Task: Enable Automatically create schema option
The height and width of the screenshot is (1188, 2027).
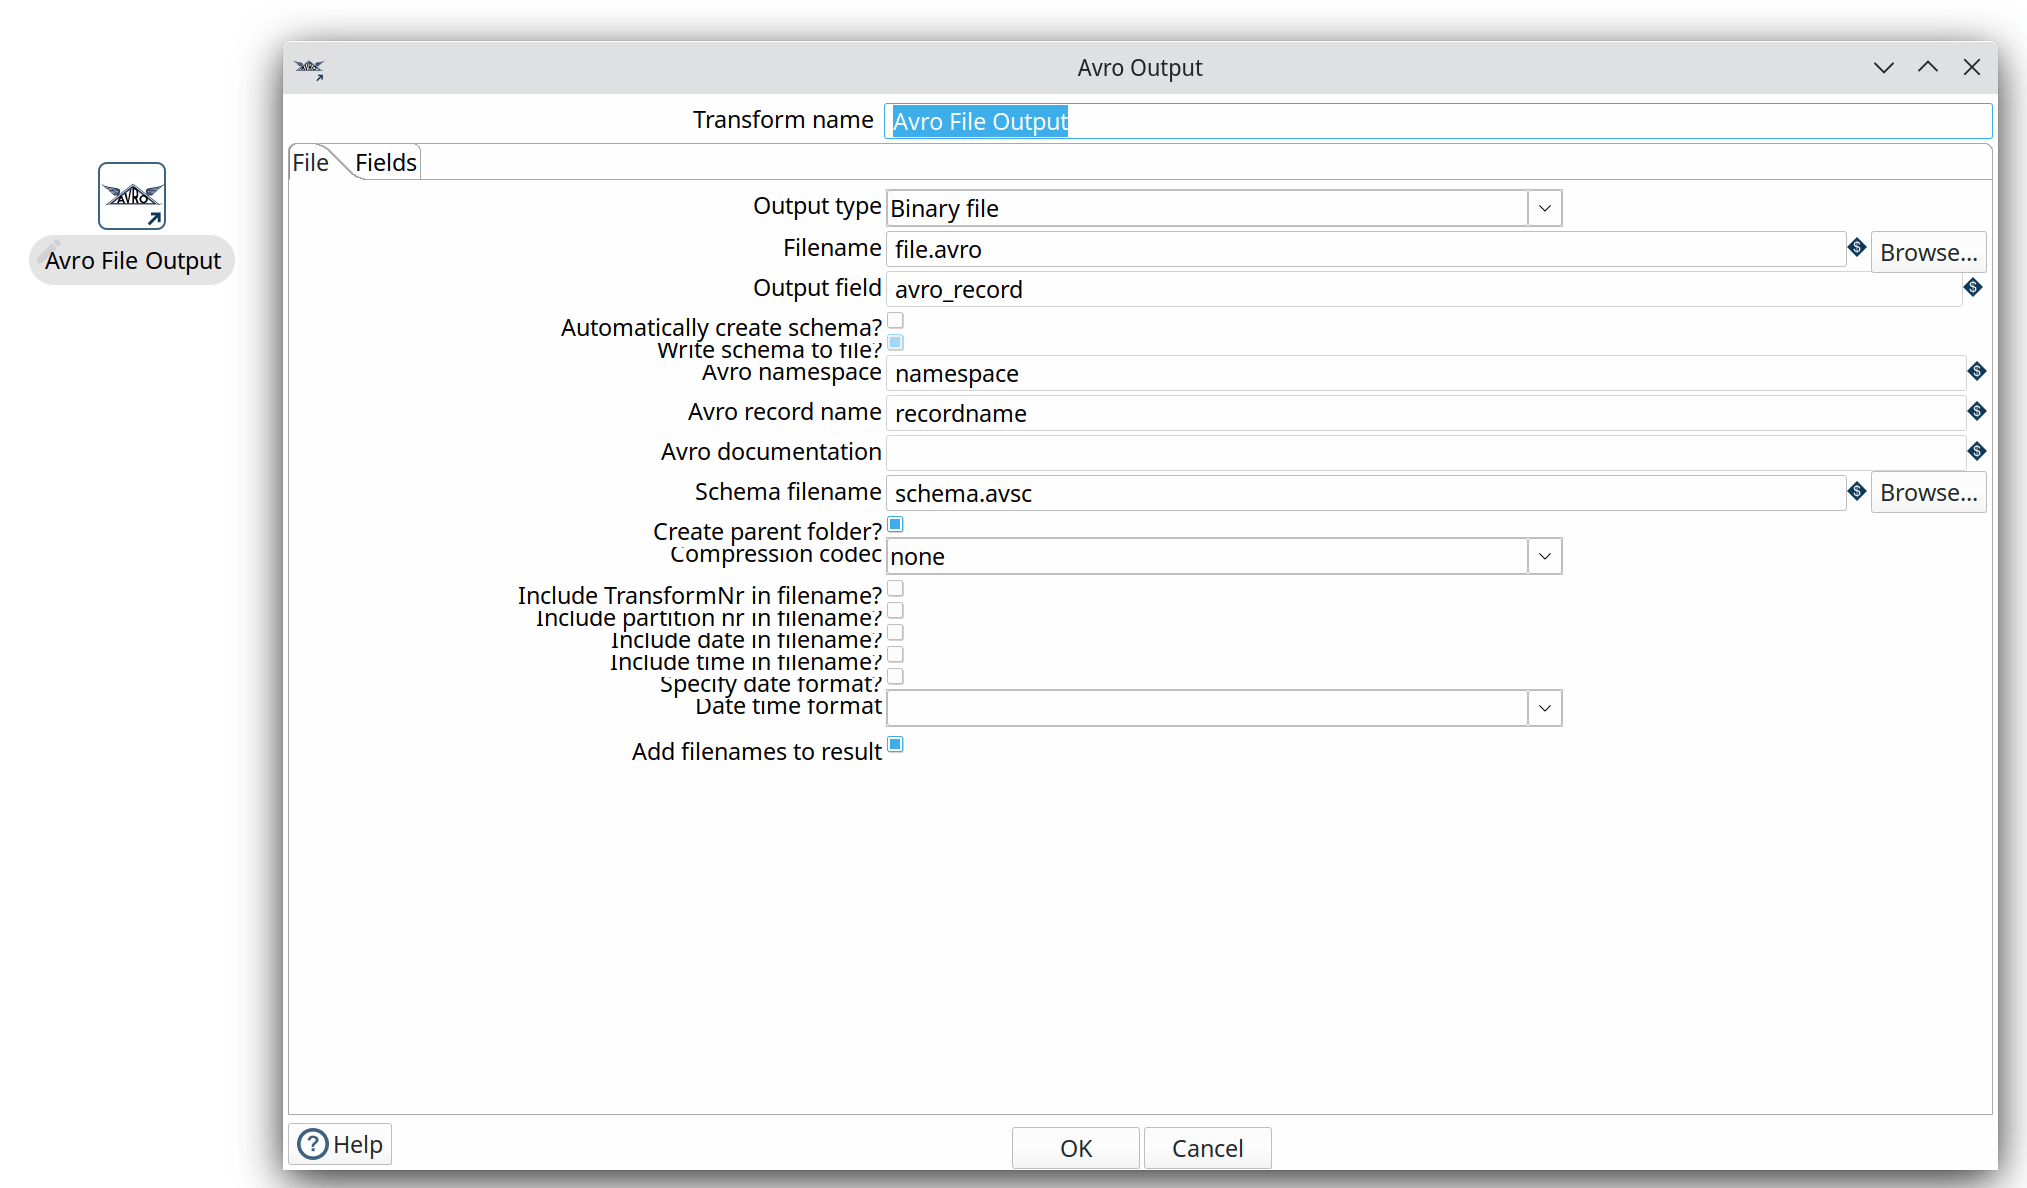Action: (895, 320)
